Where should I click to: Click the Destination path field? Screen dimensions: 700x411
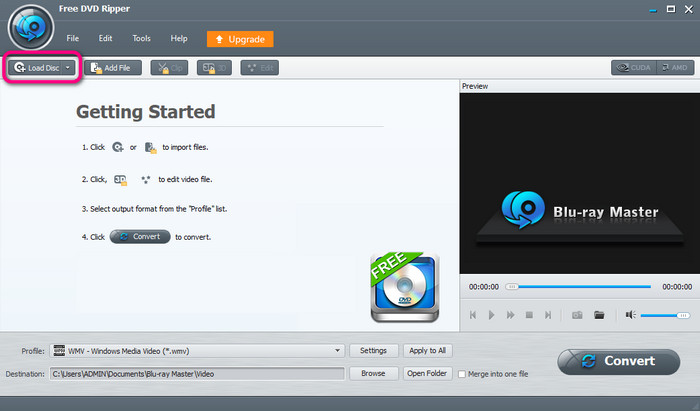(197, 374)
